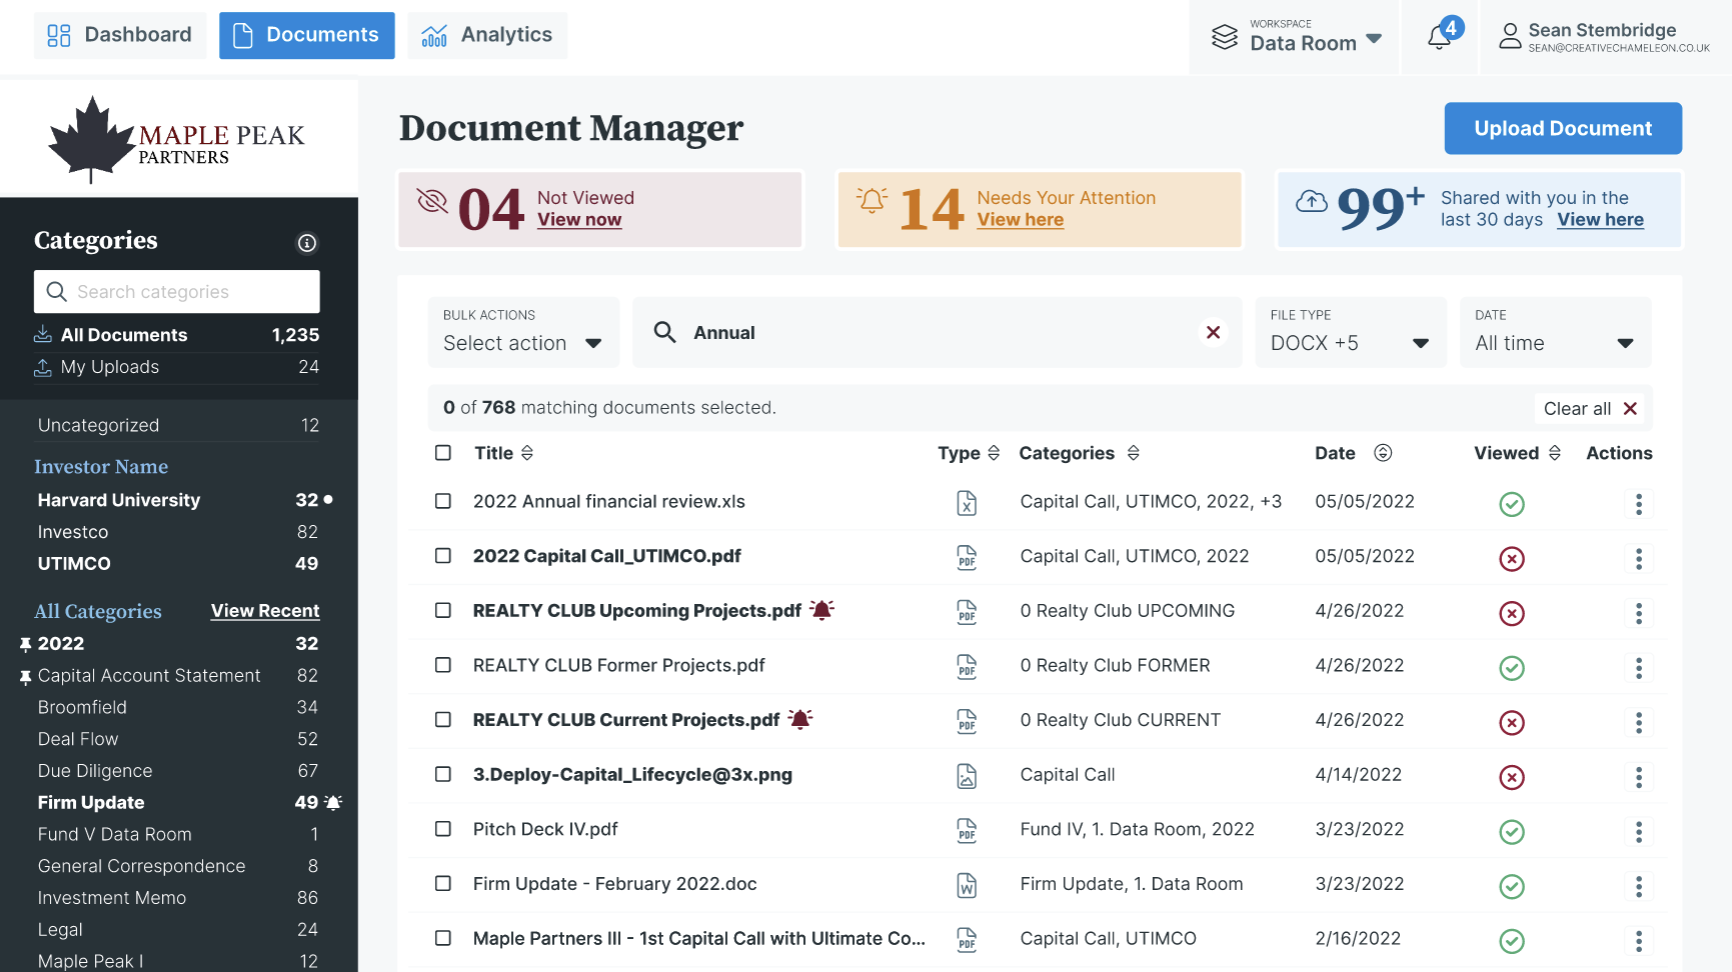
Task: Toggle the select-all checkbox in table header
Action: point(443,453)
